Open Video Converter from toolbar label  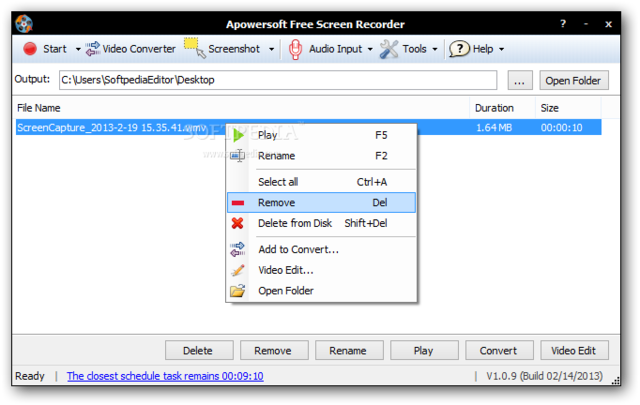click(139, 49)
